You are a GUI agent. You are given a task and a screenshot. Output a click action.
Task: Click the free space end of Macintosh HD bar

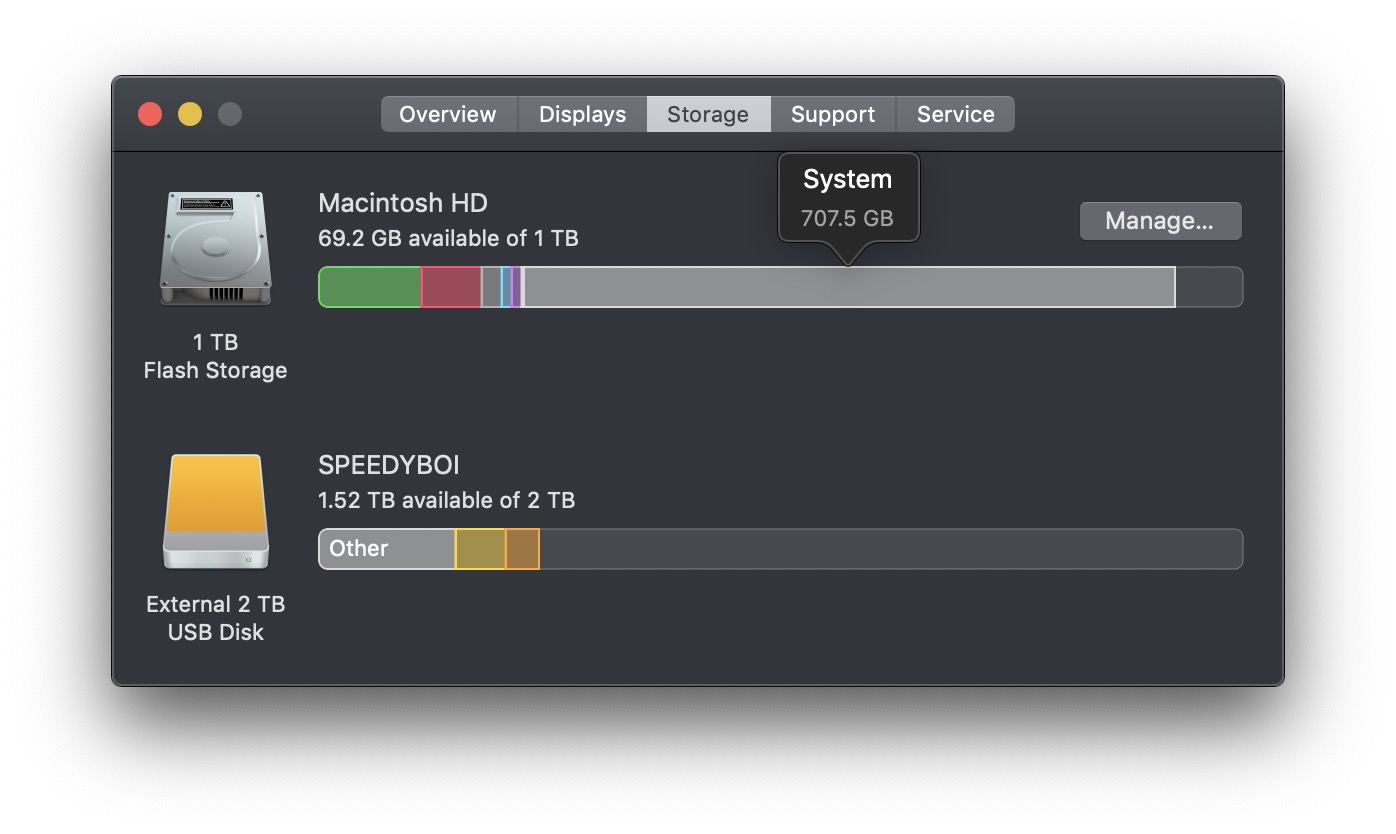tap(1208, 287)
